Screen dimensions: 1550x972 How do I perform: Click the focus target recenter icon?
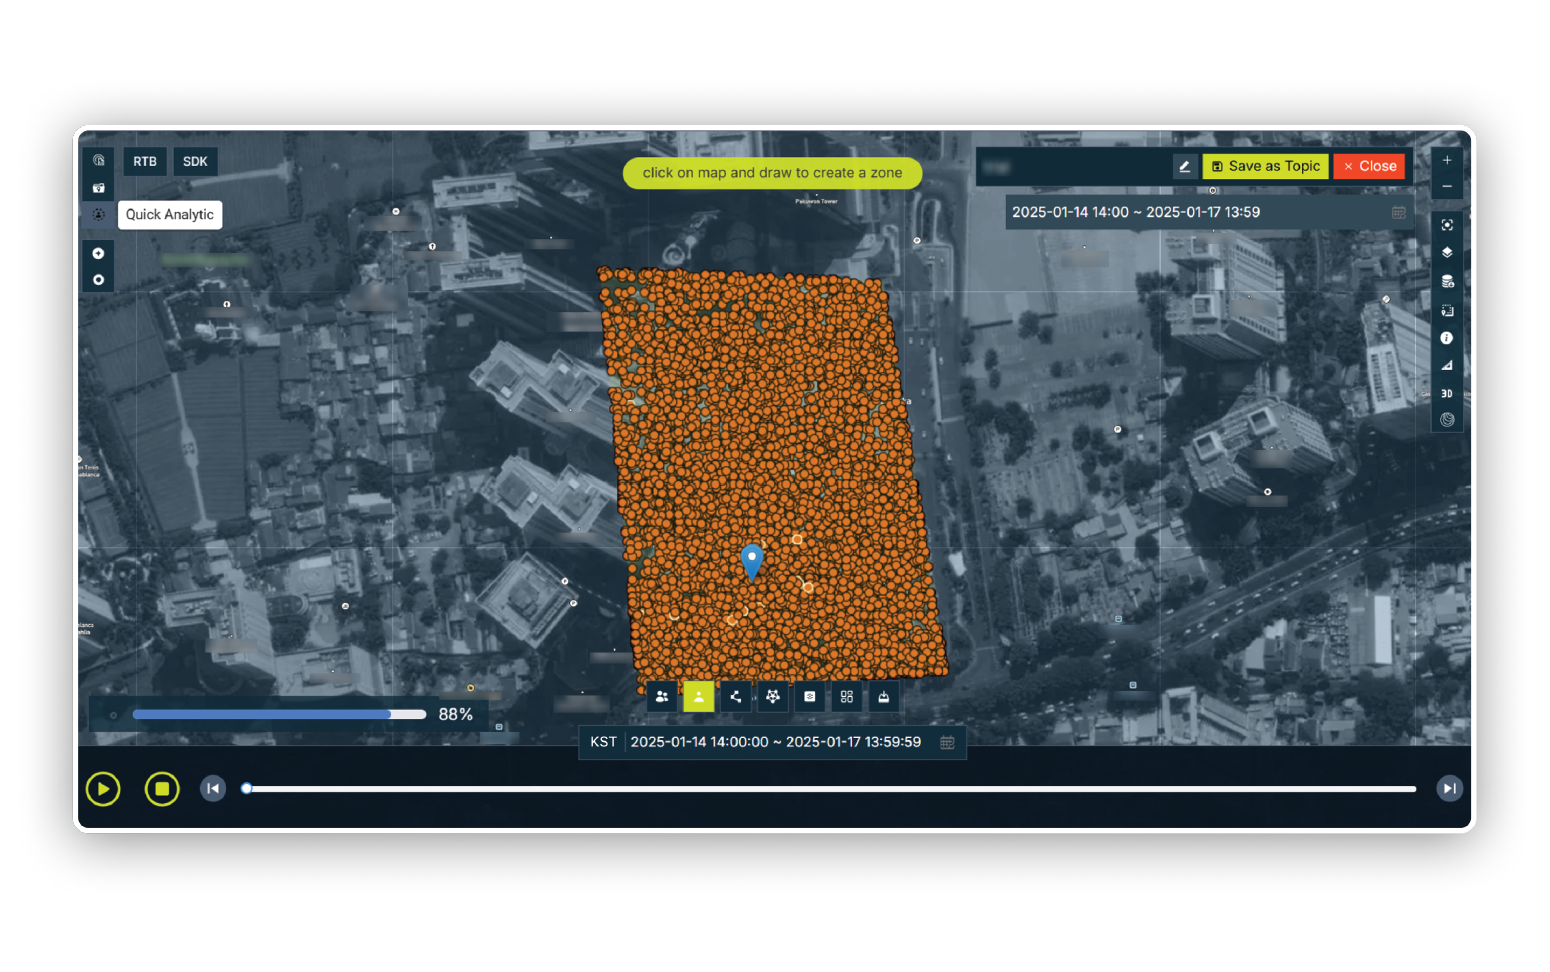pos(1447,225)
